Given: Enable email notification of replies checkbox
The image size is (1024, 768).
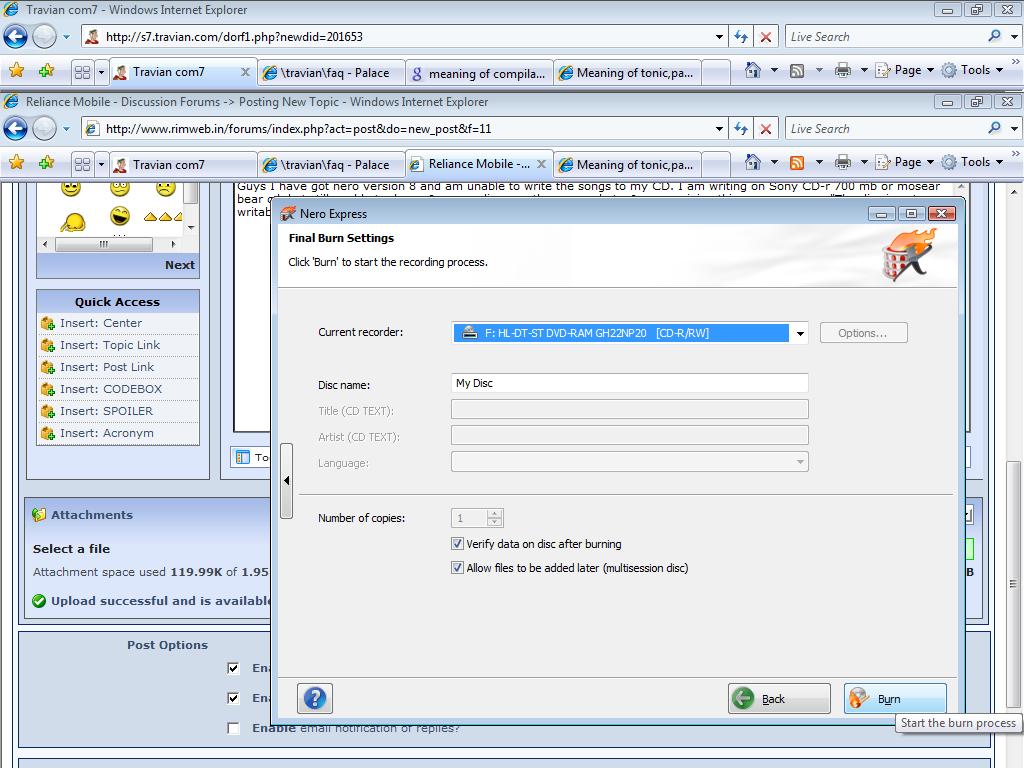Looking at the screenshot, I should coord(233,728).
